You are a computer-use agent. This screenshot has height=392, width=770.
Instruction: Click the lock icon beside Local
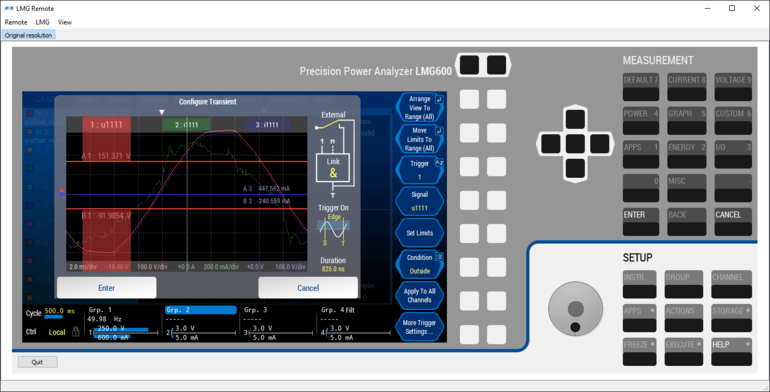point(76,332)
